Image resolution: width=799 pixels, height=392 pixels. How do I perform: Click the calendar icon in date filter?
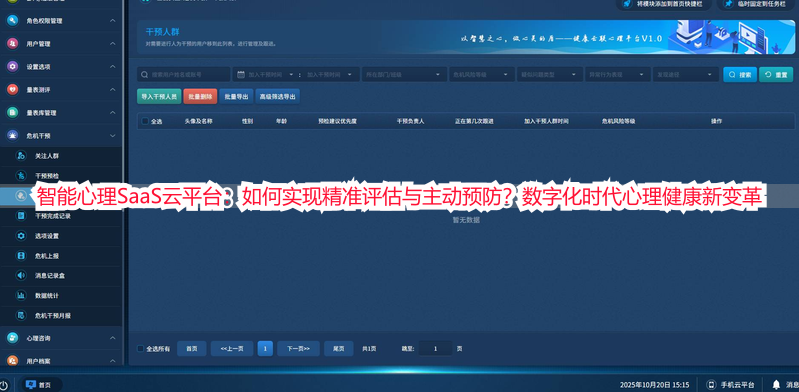[241, 74]
